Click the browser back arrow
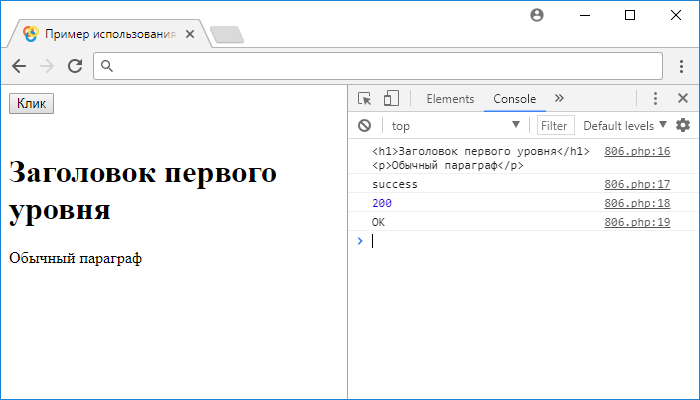Screen dimensions: 700x400 click(19, 66)
